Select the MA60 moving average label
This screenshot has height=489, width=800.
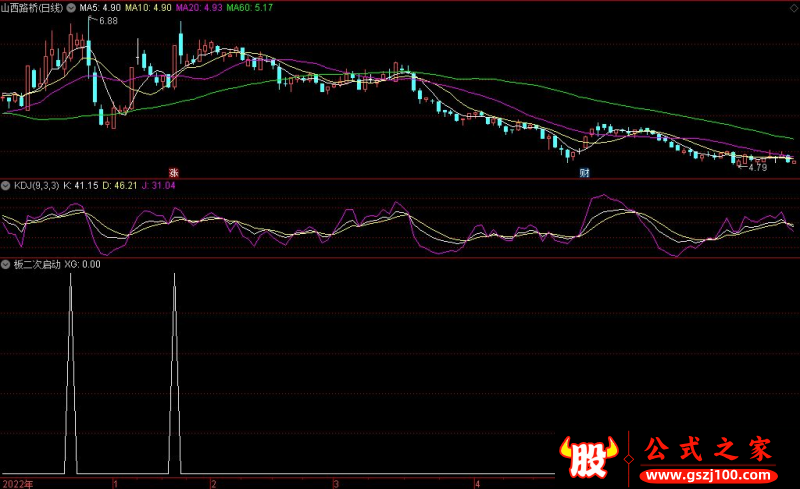[x=248, y=7]
